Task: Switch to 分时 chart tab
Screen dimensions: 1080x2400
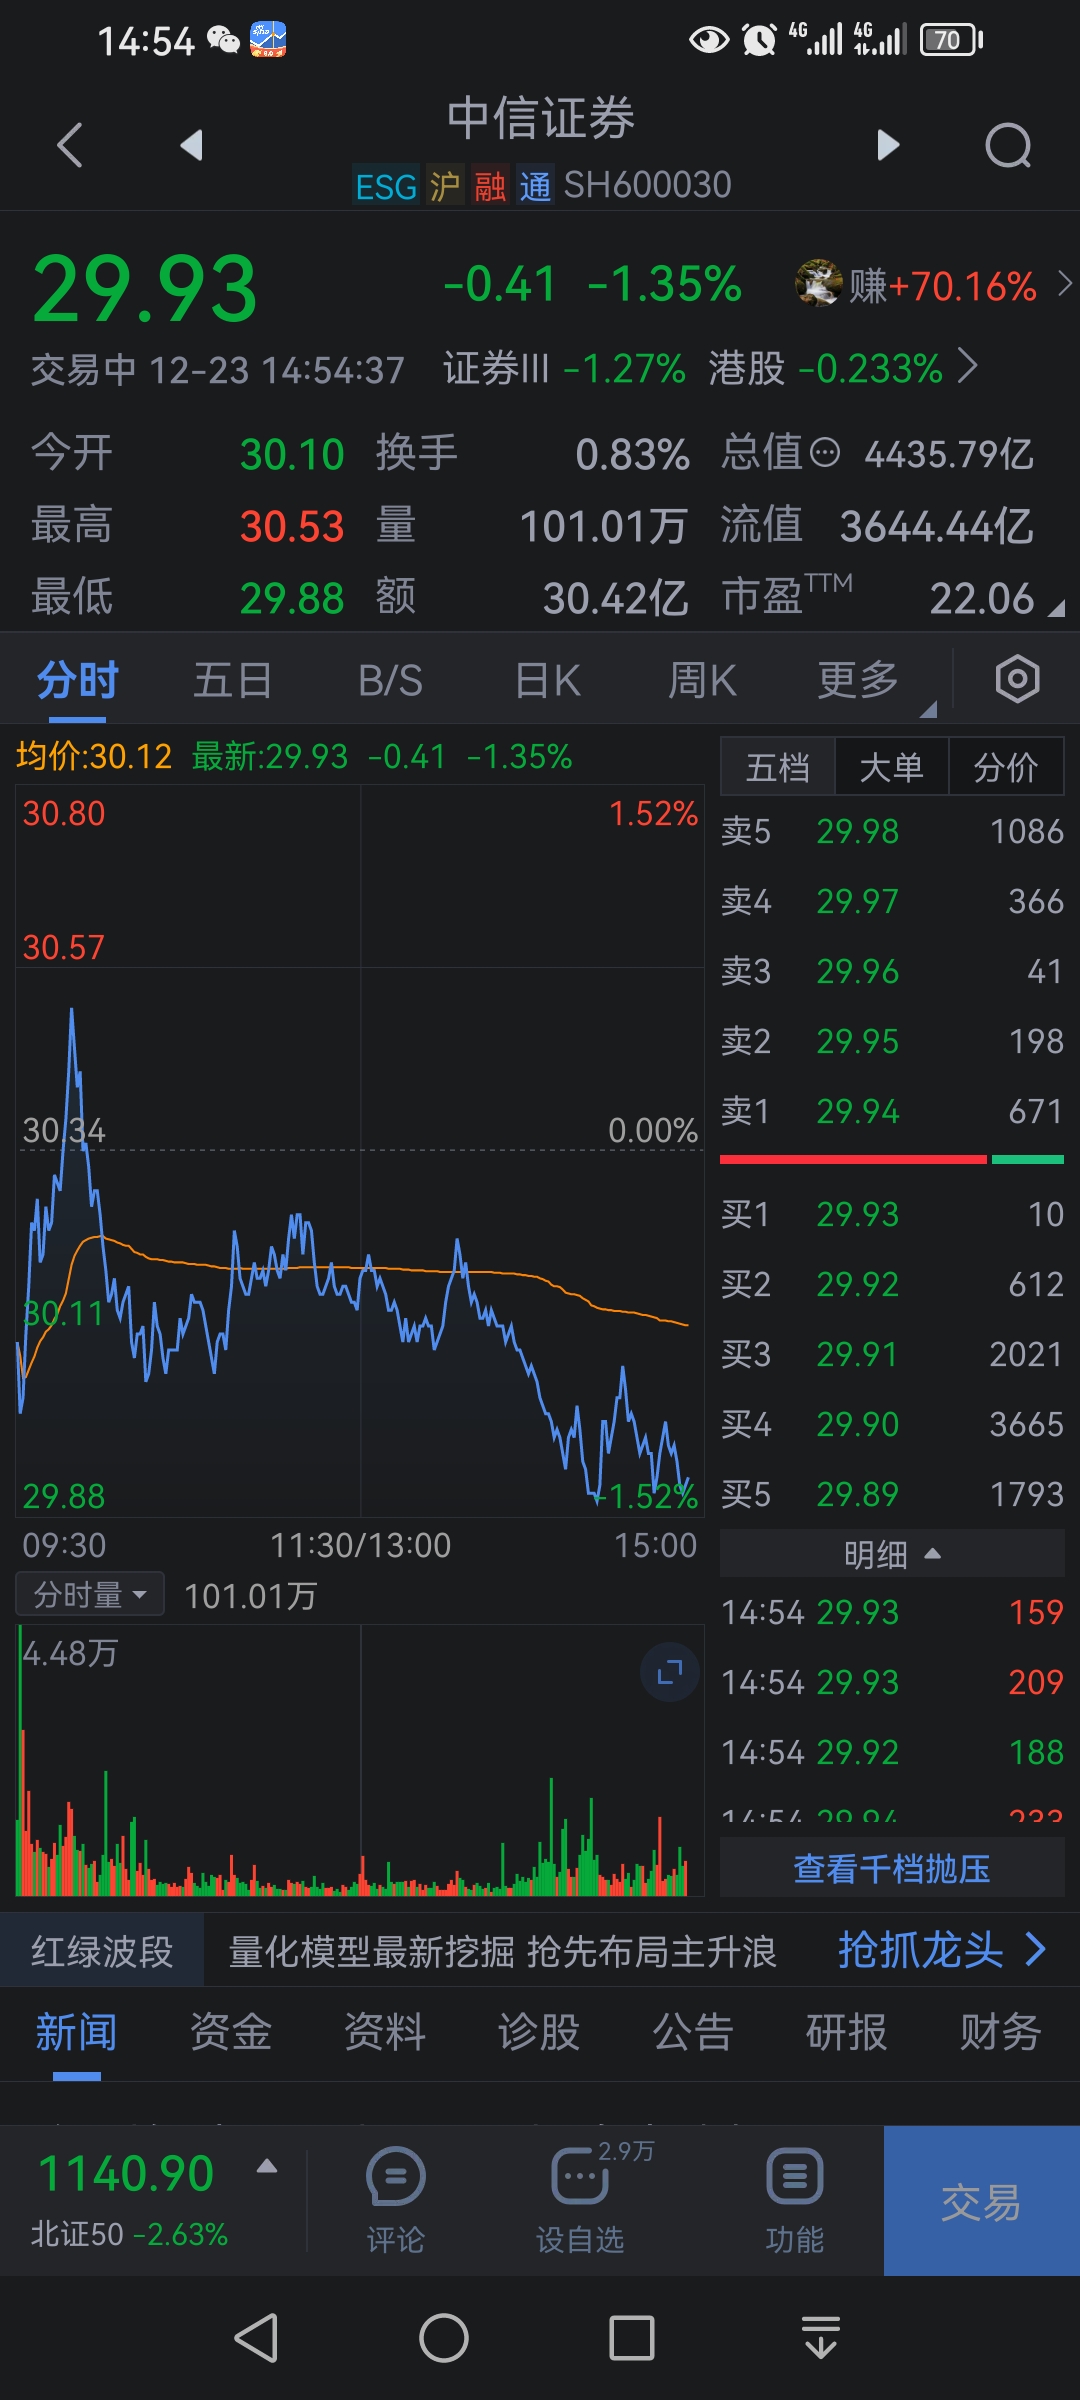Action: (x=77, y=681)
